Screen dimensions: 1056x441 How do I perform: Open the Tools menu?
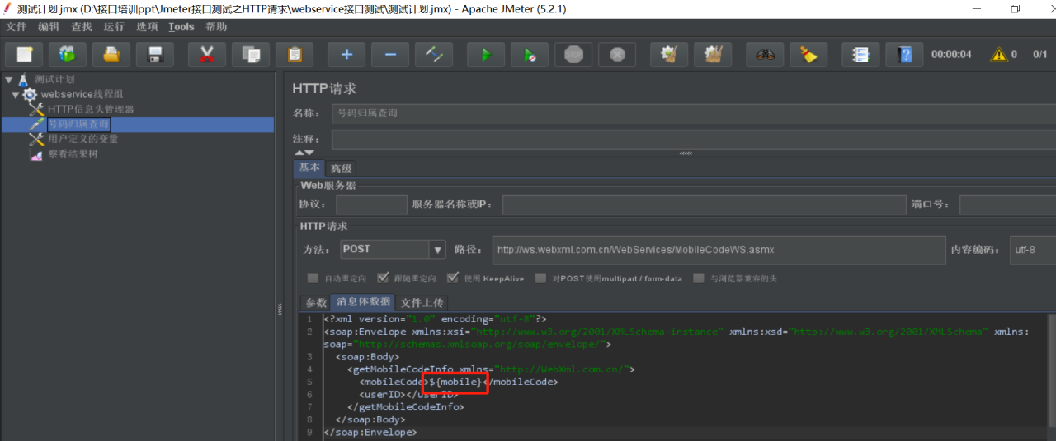(x=181, y=27)
